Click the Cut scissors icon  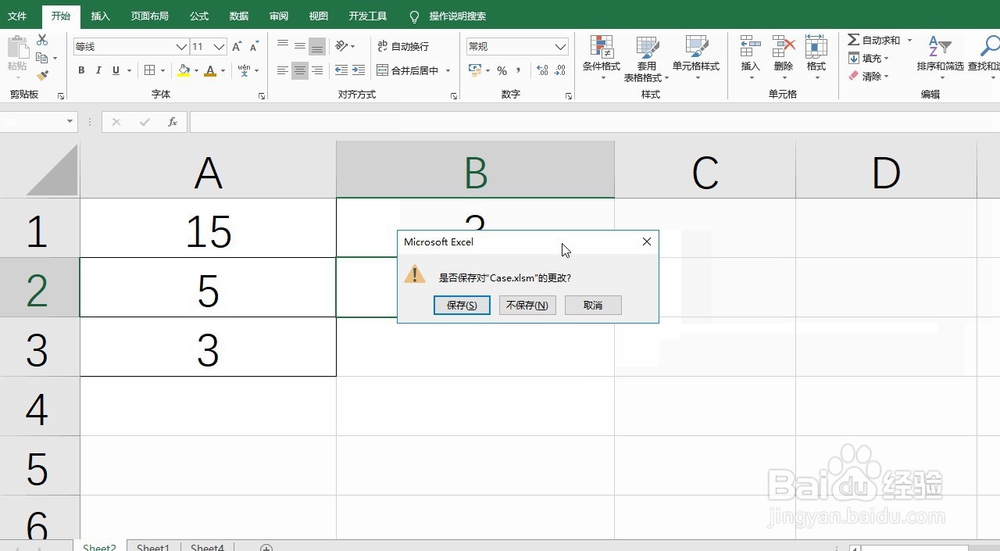click(x=42, y=40)
